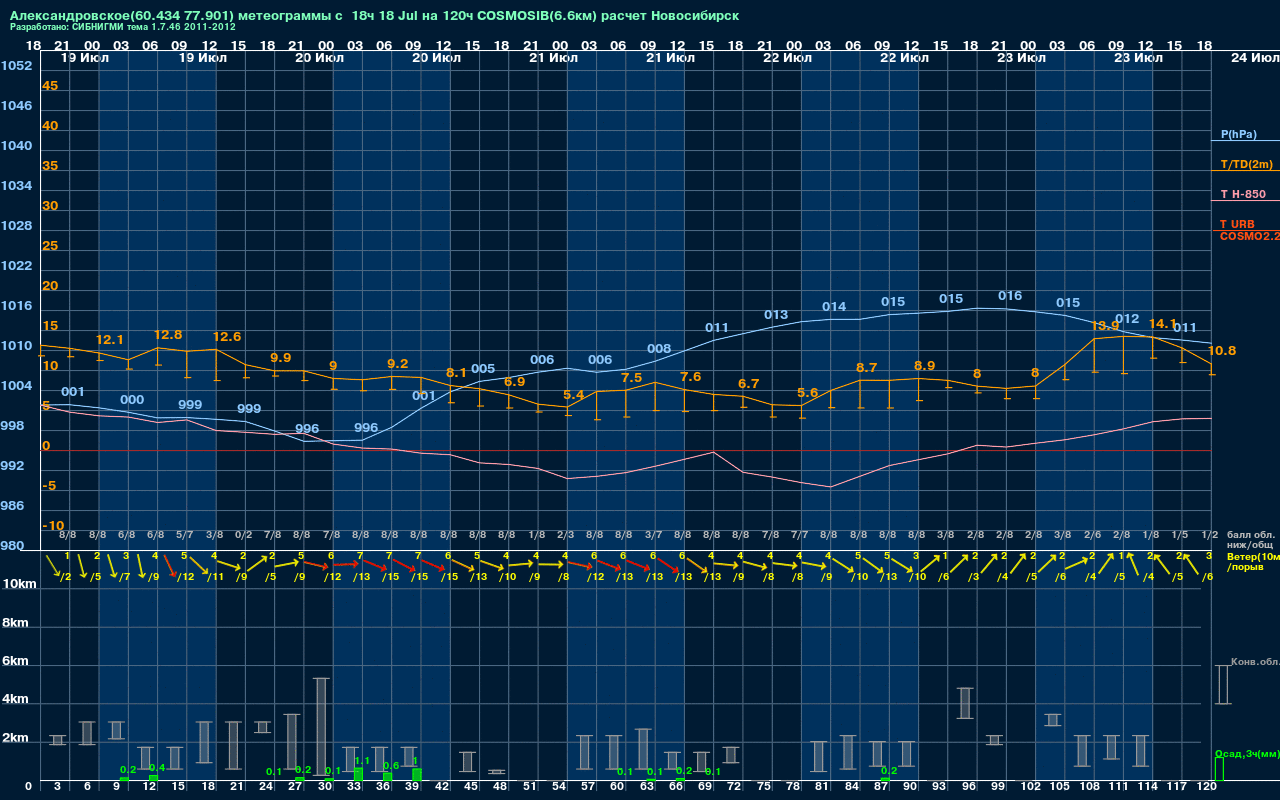Click the 'Конв.обл.' convective cloud label
The width and height of the screenshot is (1280, 800).
pyautogui.click(x=1255, y=661)
